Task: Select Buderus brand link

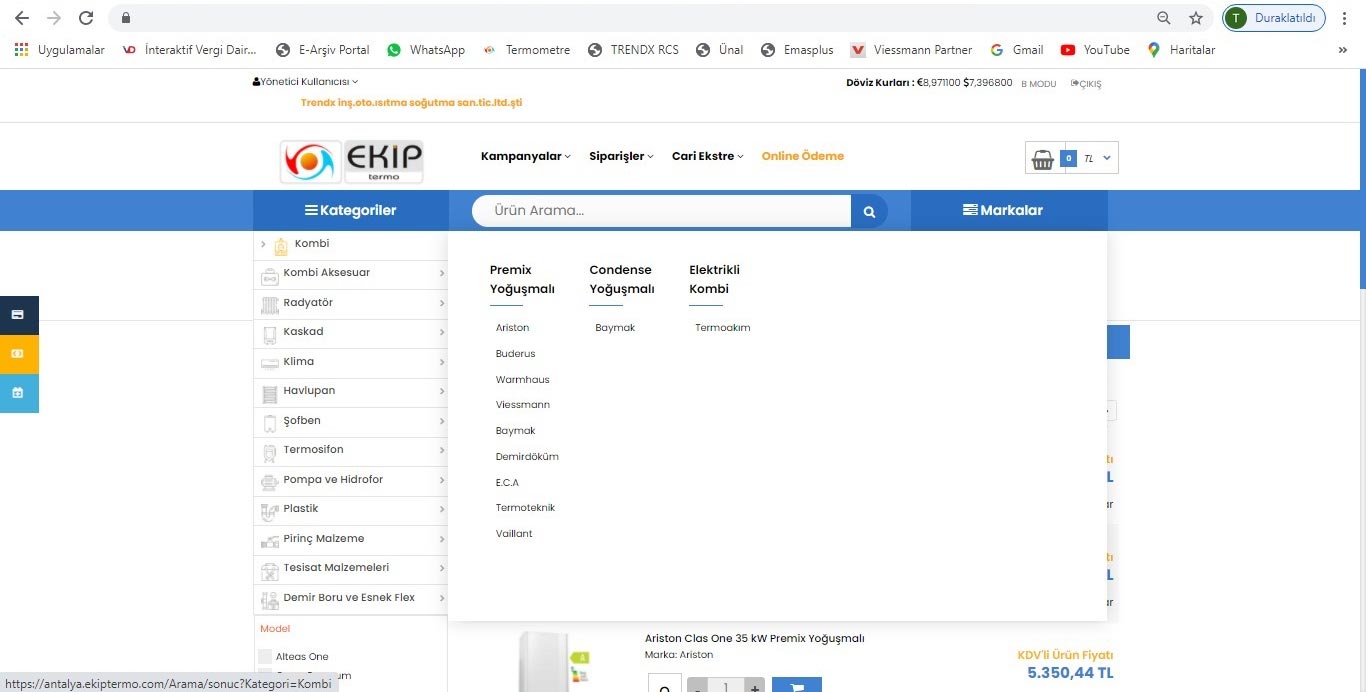Action: pyautogui.click(x=515, y=354)
